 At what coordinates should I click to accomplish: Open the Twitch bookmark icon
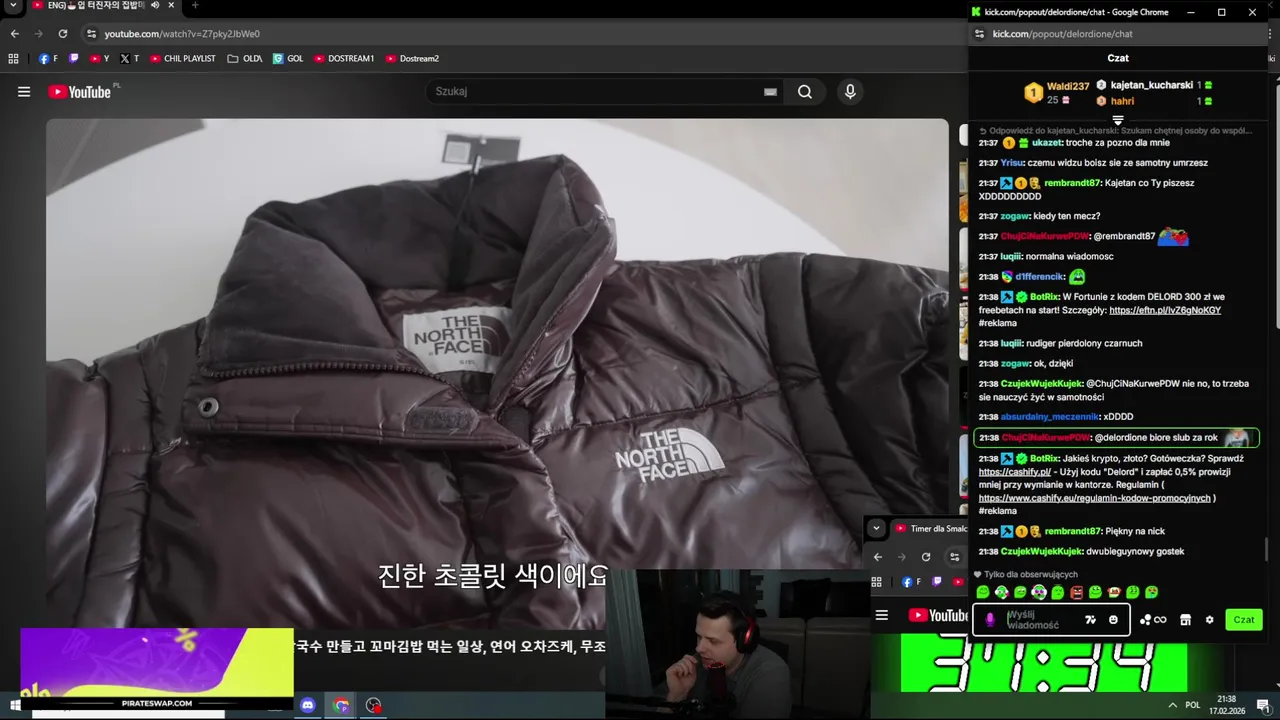point(73,59)
